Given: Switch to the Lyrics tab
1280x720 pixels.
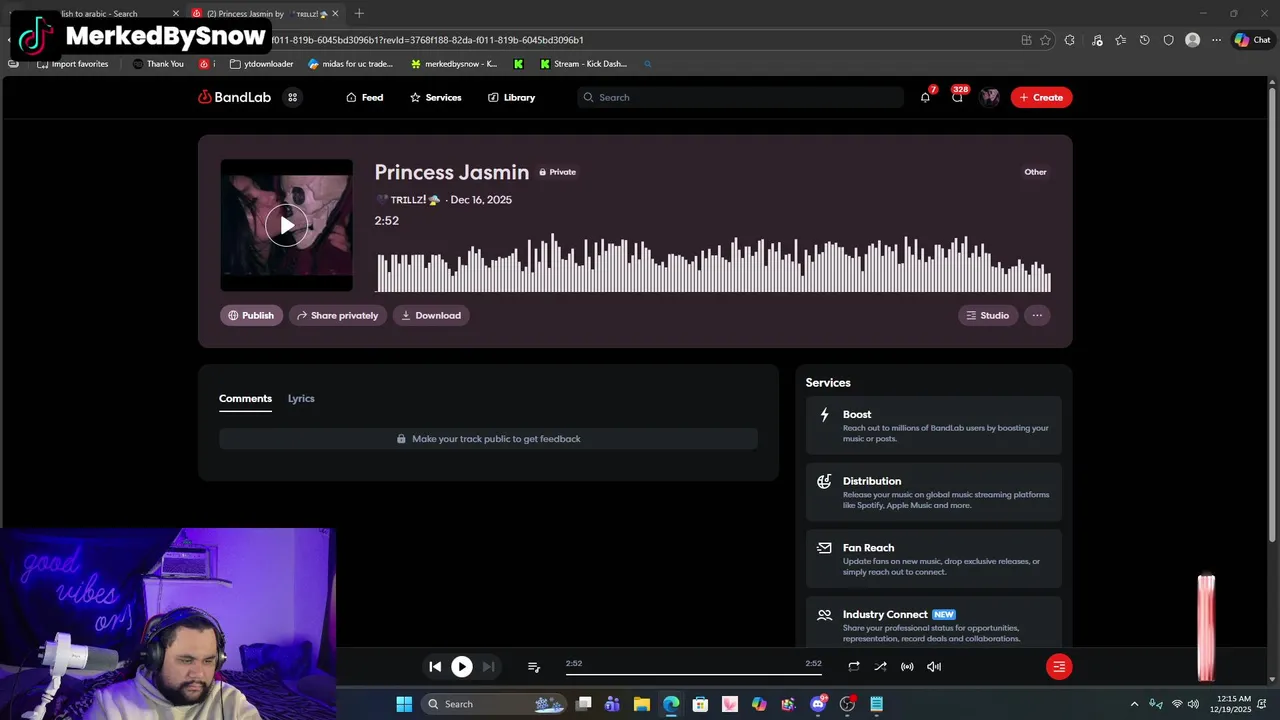Looking at the screenshot, I should [x=301, y=398].
